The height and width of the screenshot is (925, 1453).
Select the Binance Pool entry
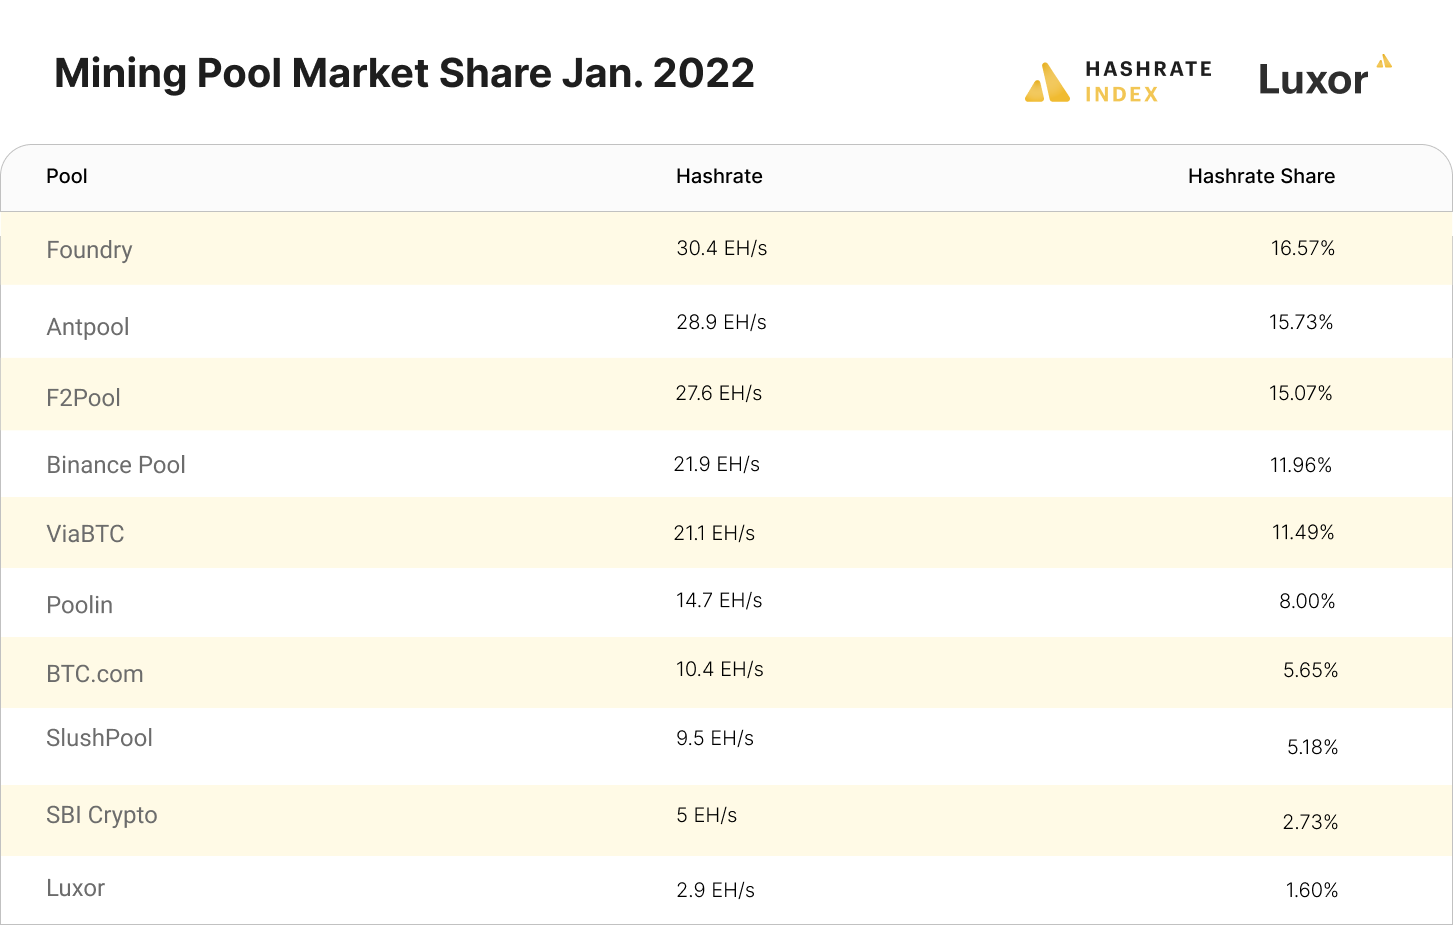click(115, 464)
